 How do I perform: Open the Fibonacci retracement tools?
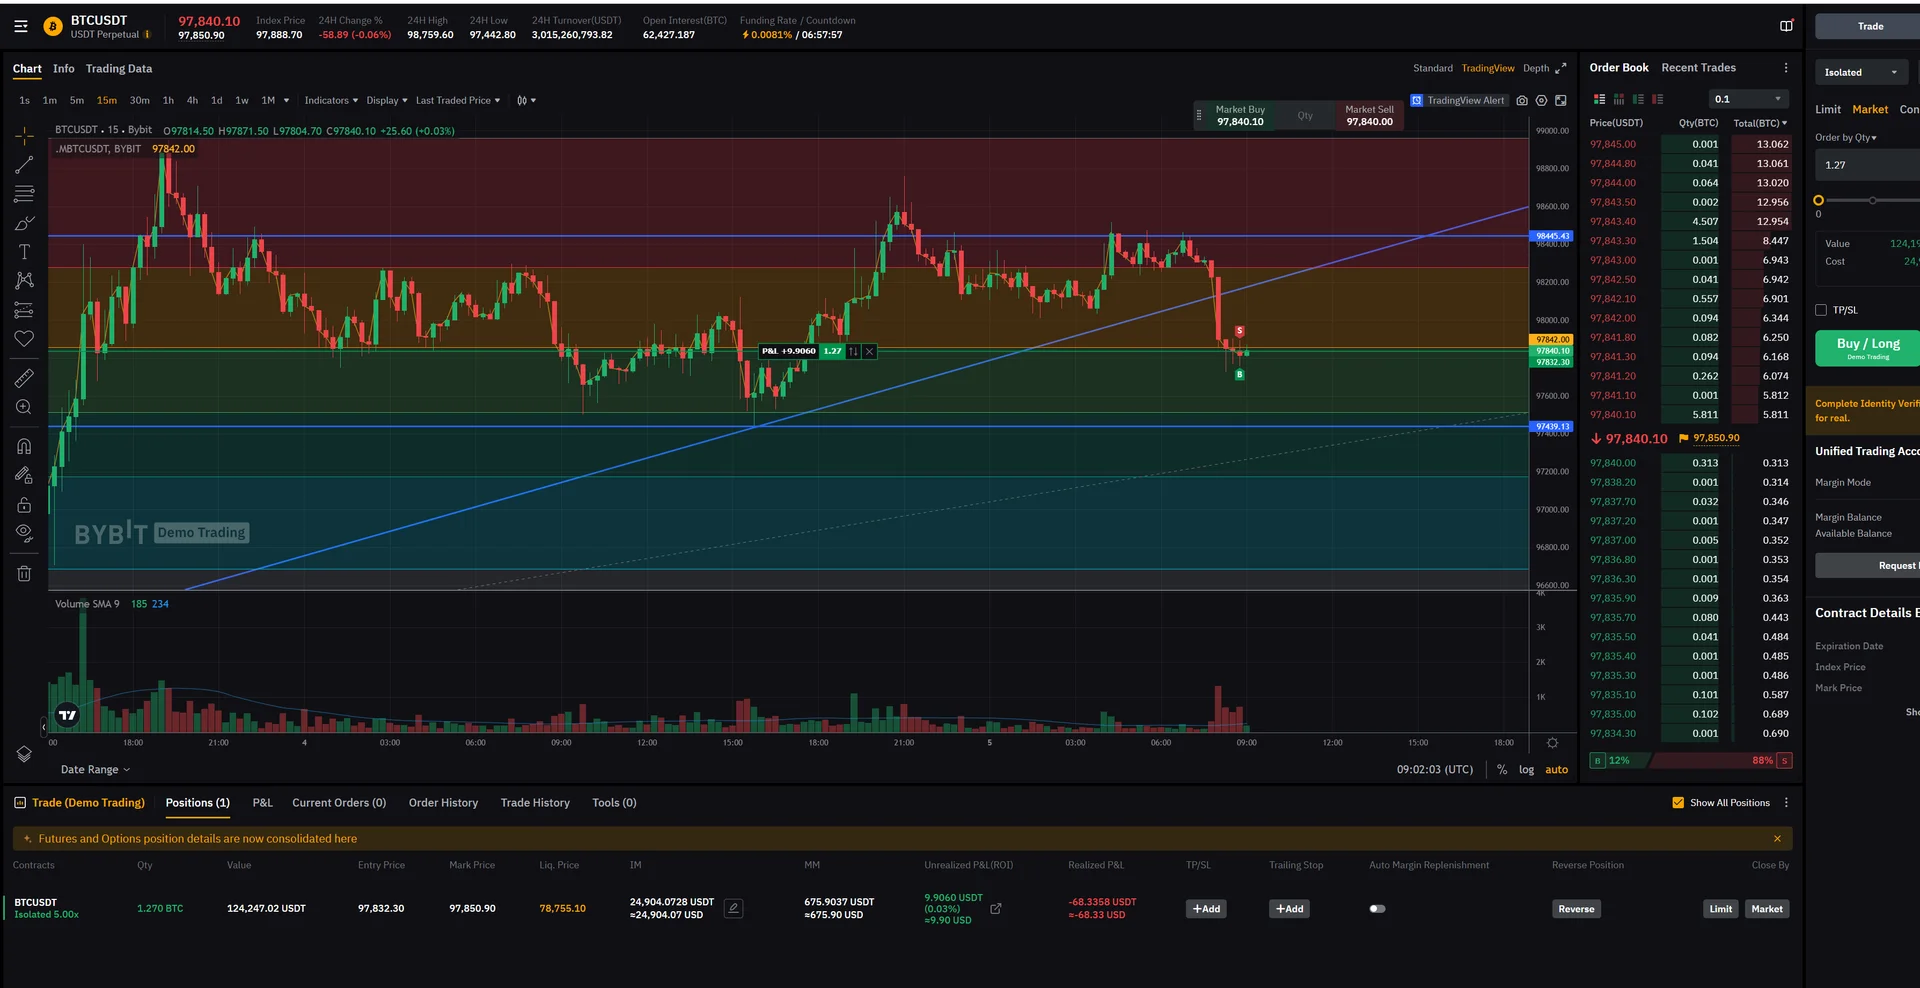click(24, 194)
